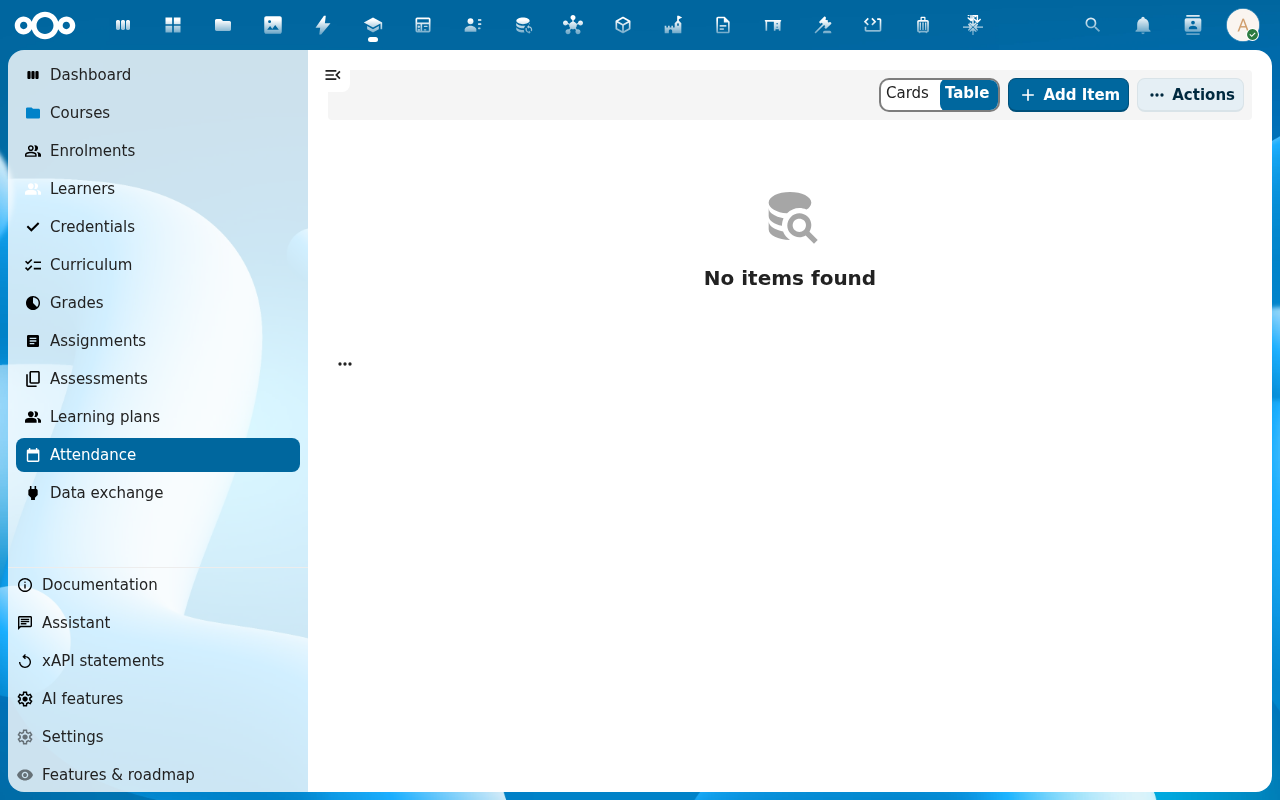The height and width of the screenshot is (800, 1280).
Task: Open the Assistant link
Action: pos(158,623)
